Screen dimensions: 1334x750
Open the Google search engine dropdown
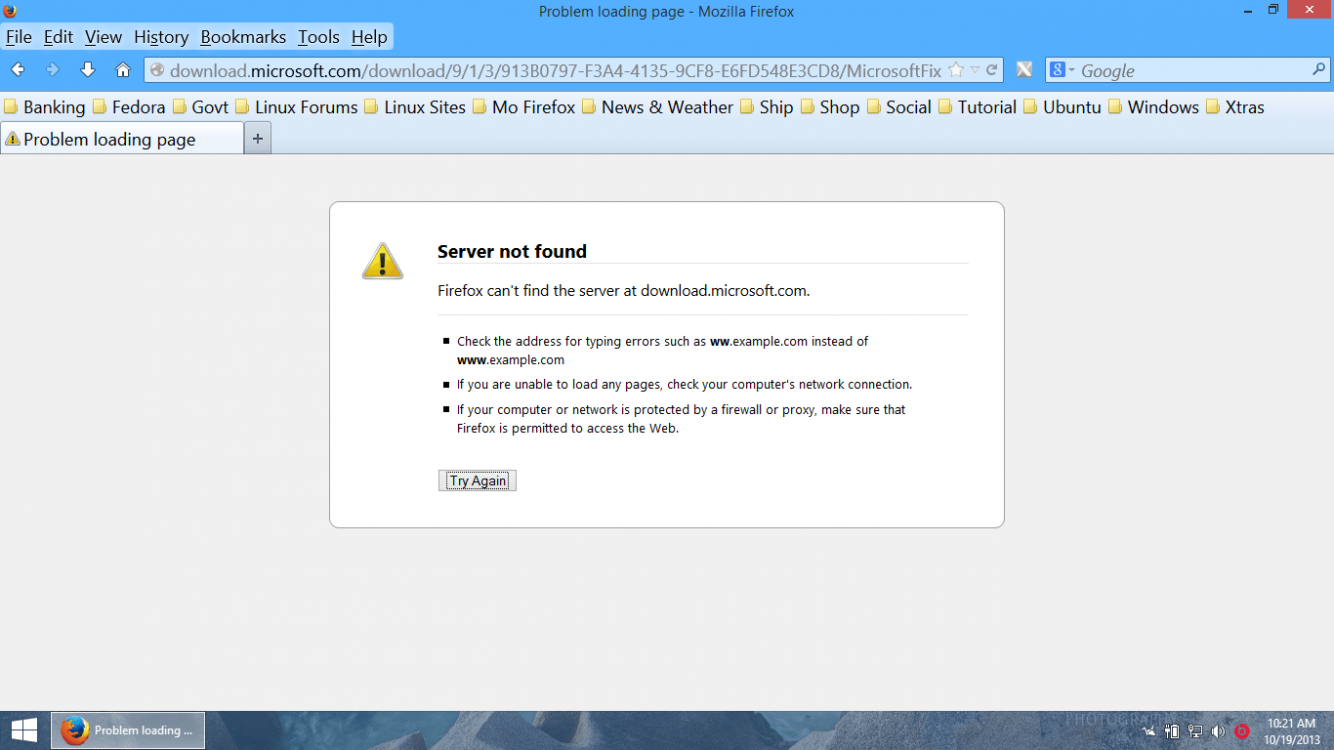pyautogui.click(x=1062, y=70)
